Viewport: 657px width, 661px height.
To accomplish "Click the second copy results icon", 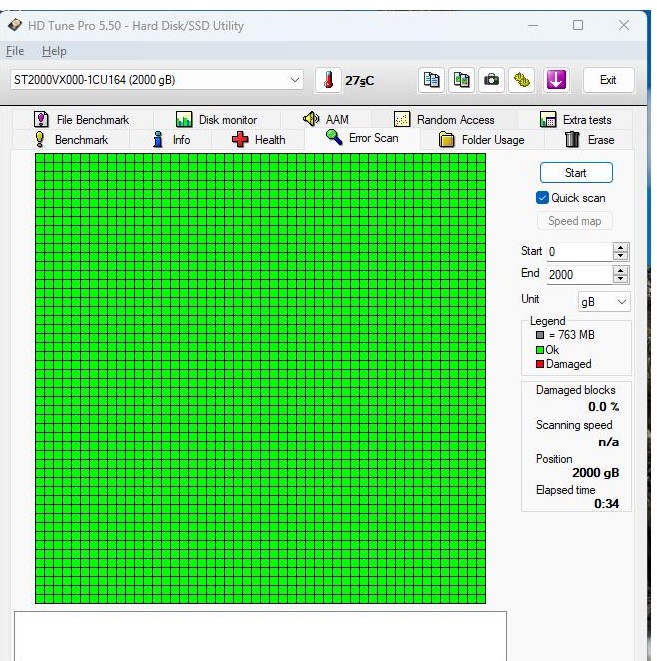I will [461, 80].
